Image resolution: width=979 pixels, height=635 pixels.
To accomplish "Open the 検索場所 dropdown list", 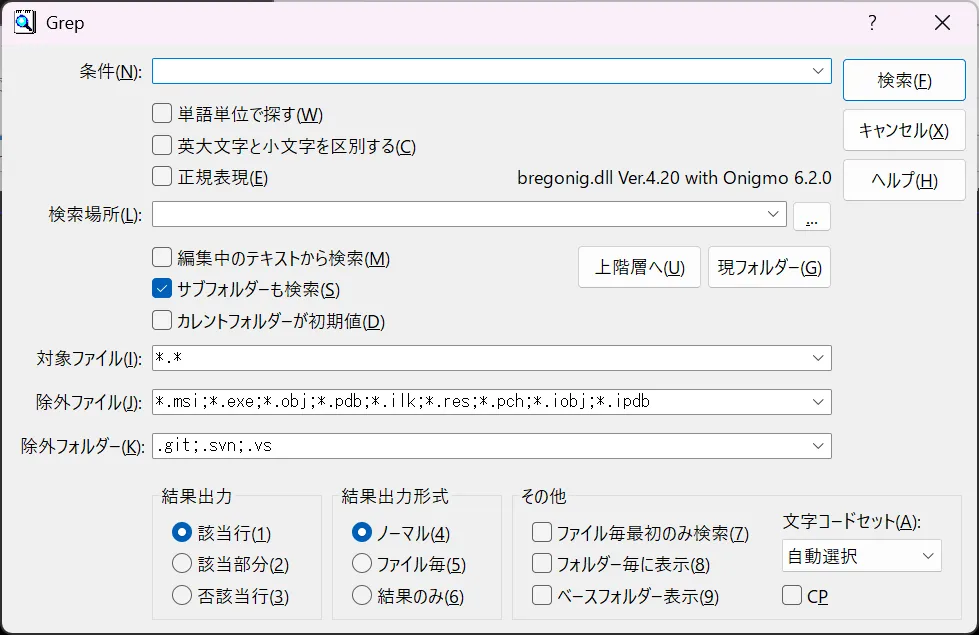I will pyautogui.click(x=773, y=214).
